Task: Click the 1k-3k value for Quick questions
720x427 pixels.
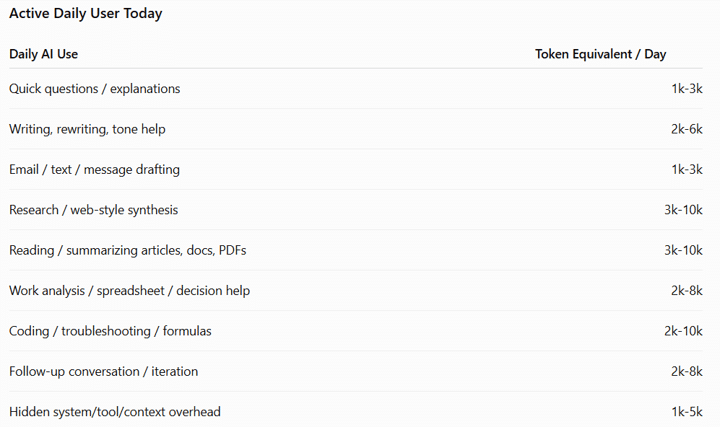Action: 687,89
